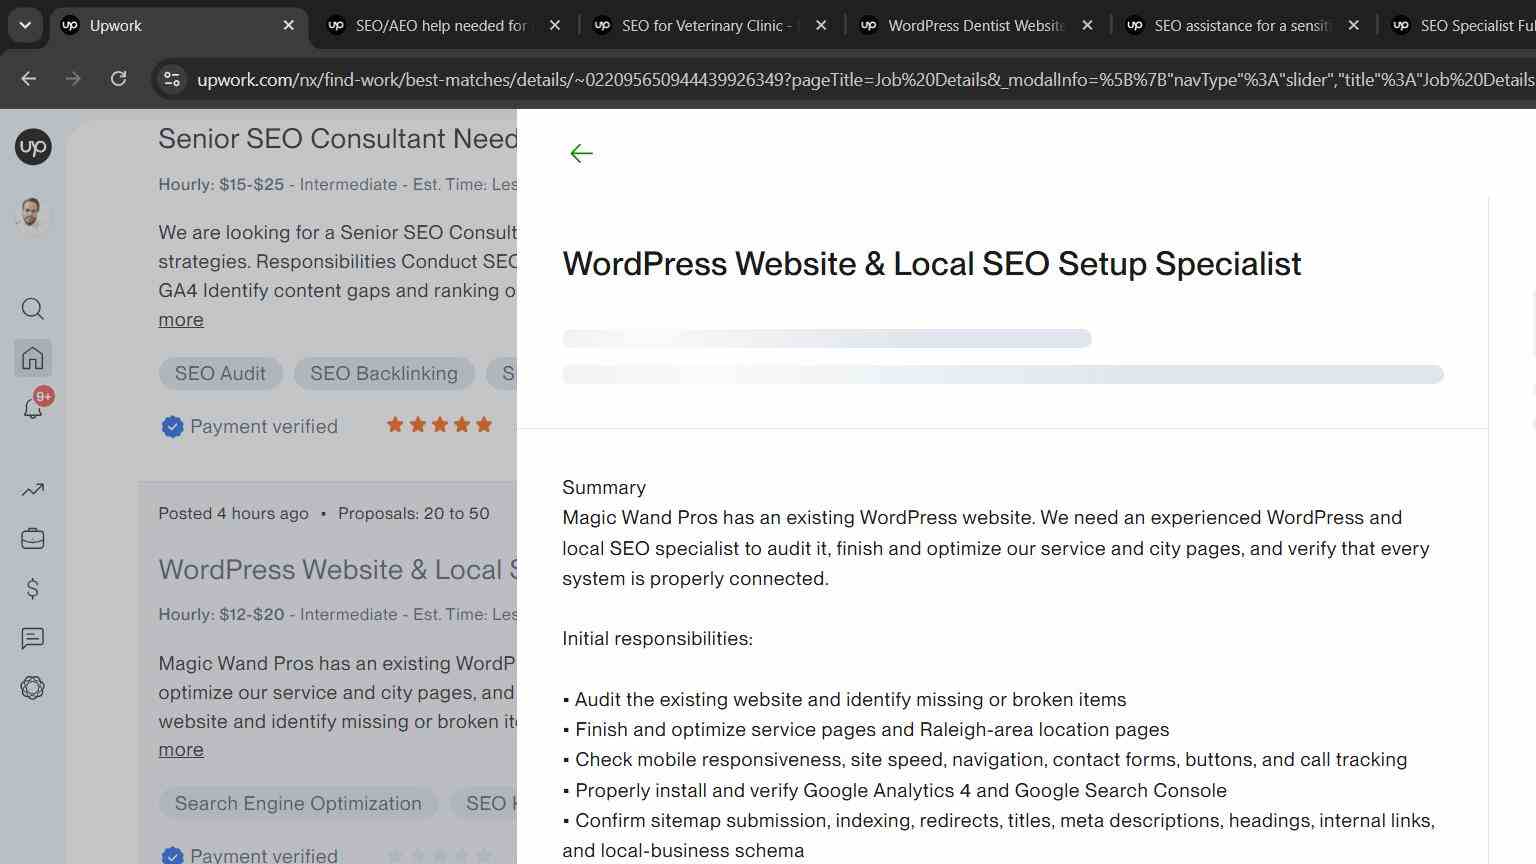Select the home icon in the sidebar

point(33,358)
